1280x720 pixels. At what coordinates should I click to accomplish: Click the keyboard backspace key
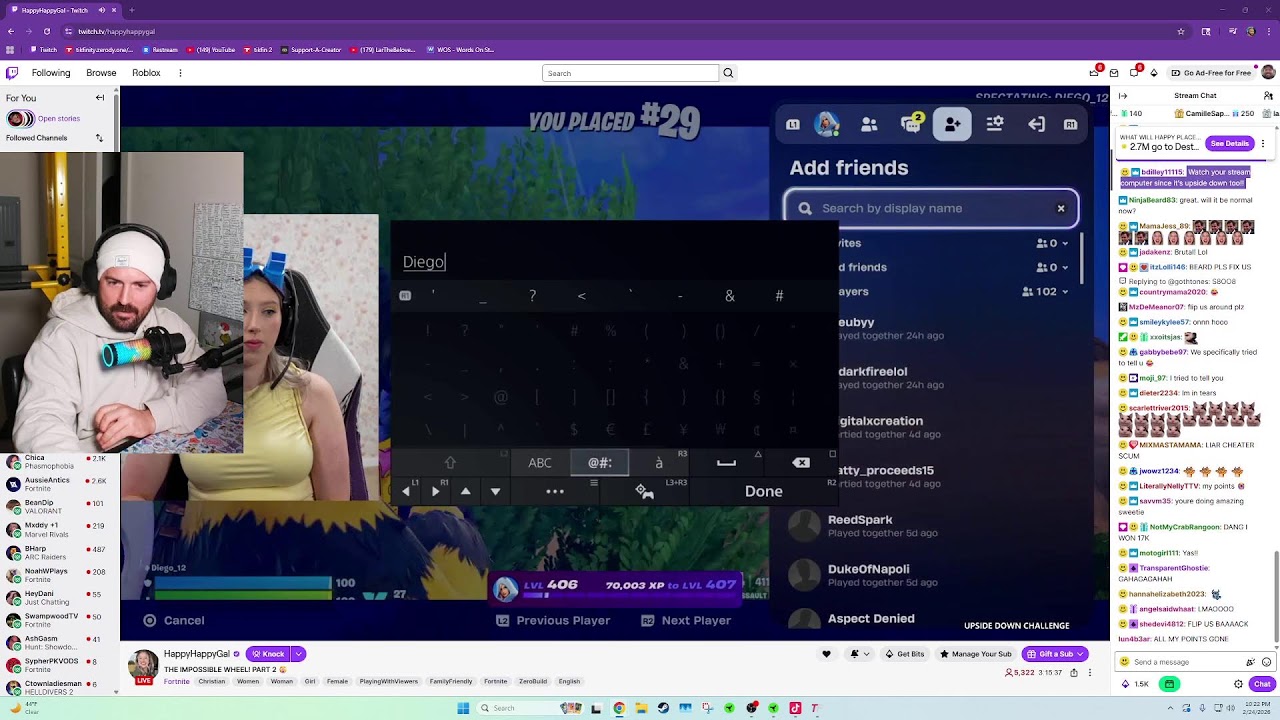(x=801, y=462)
